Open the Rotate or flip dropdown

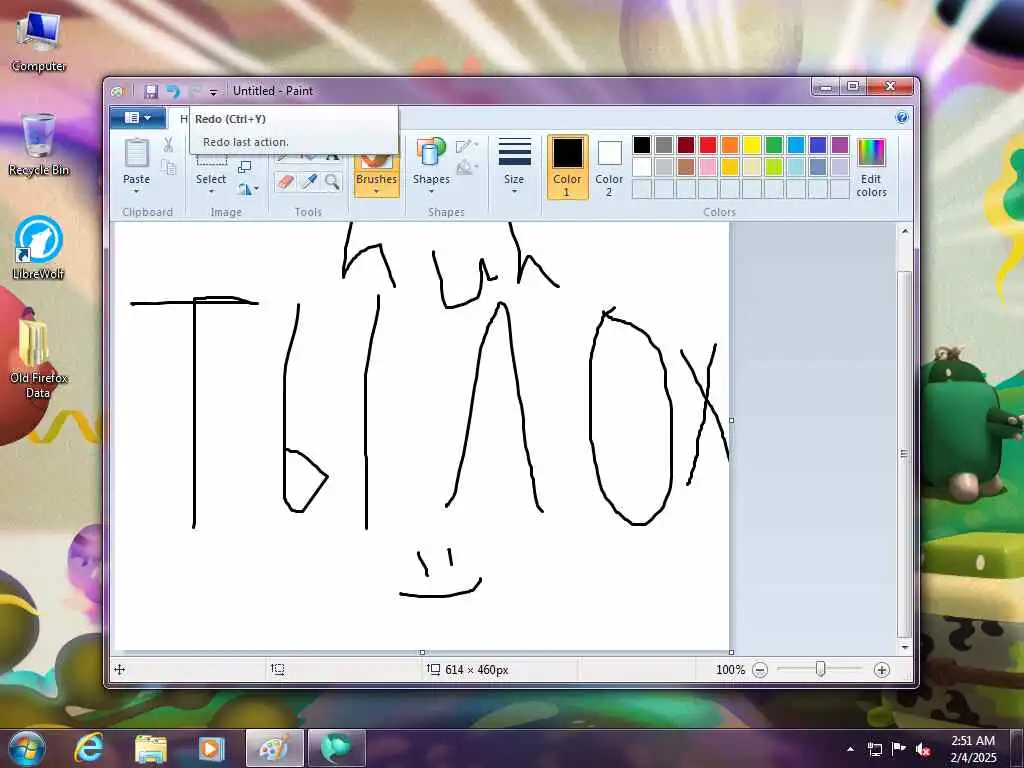click(248, 189)
